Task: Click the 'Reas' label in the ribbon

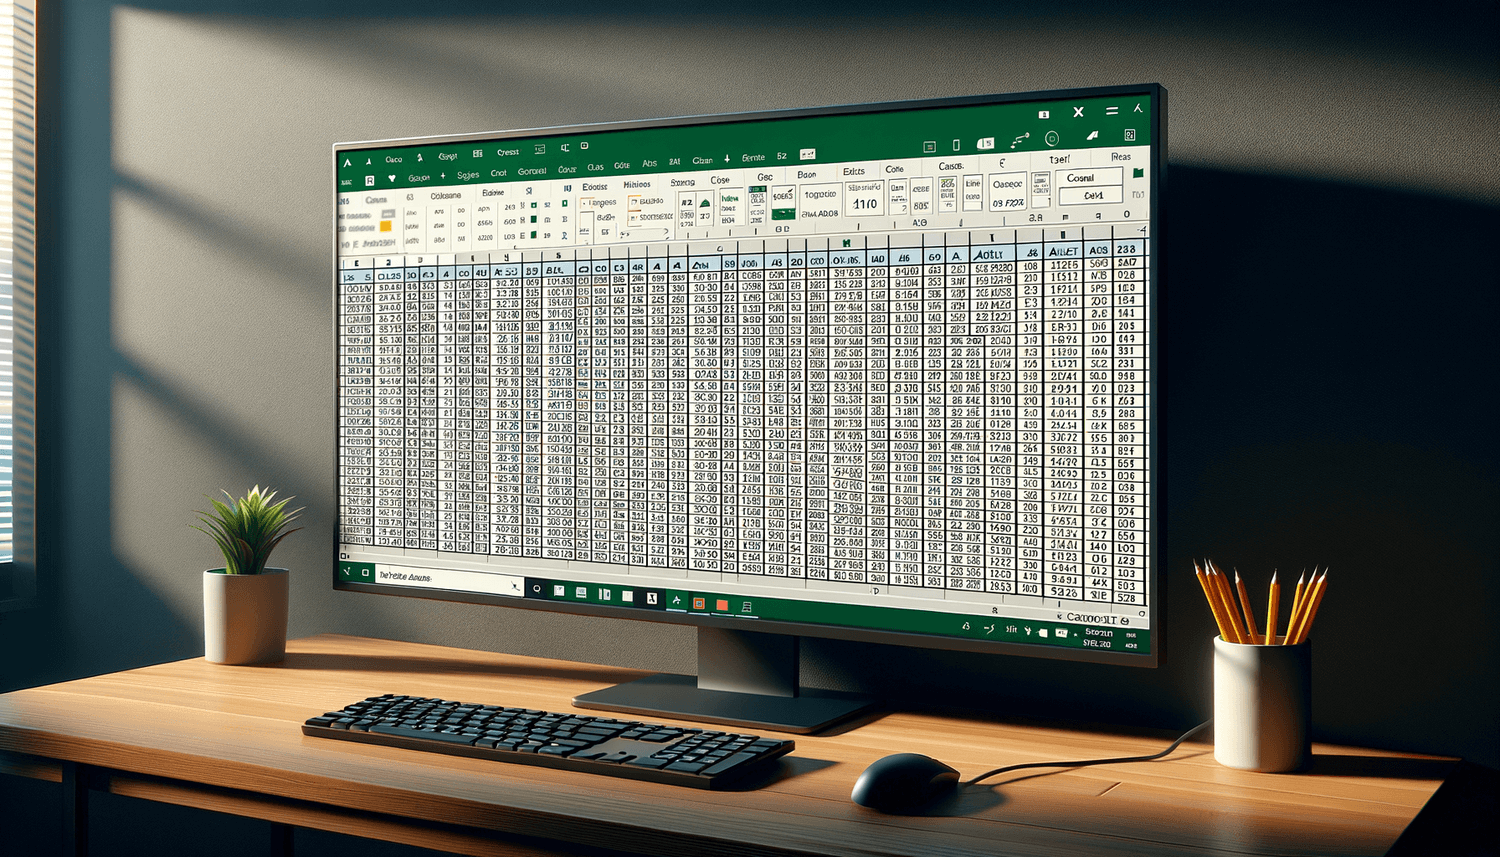Action: [1121, 157]
